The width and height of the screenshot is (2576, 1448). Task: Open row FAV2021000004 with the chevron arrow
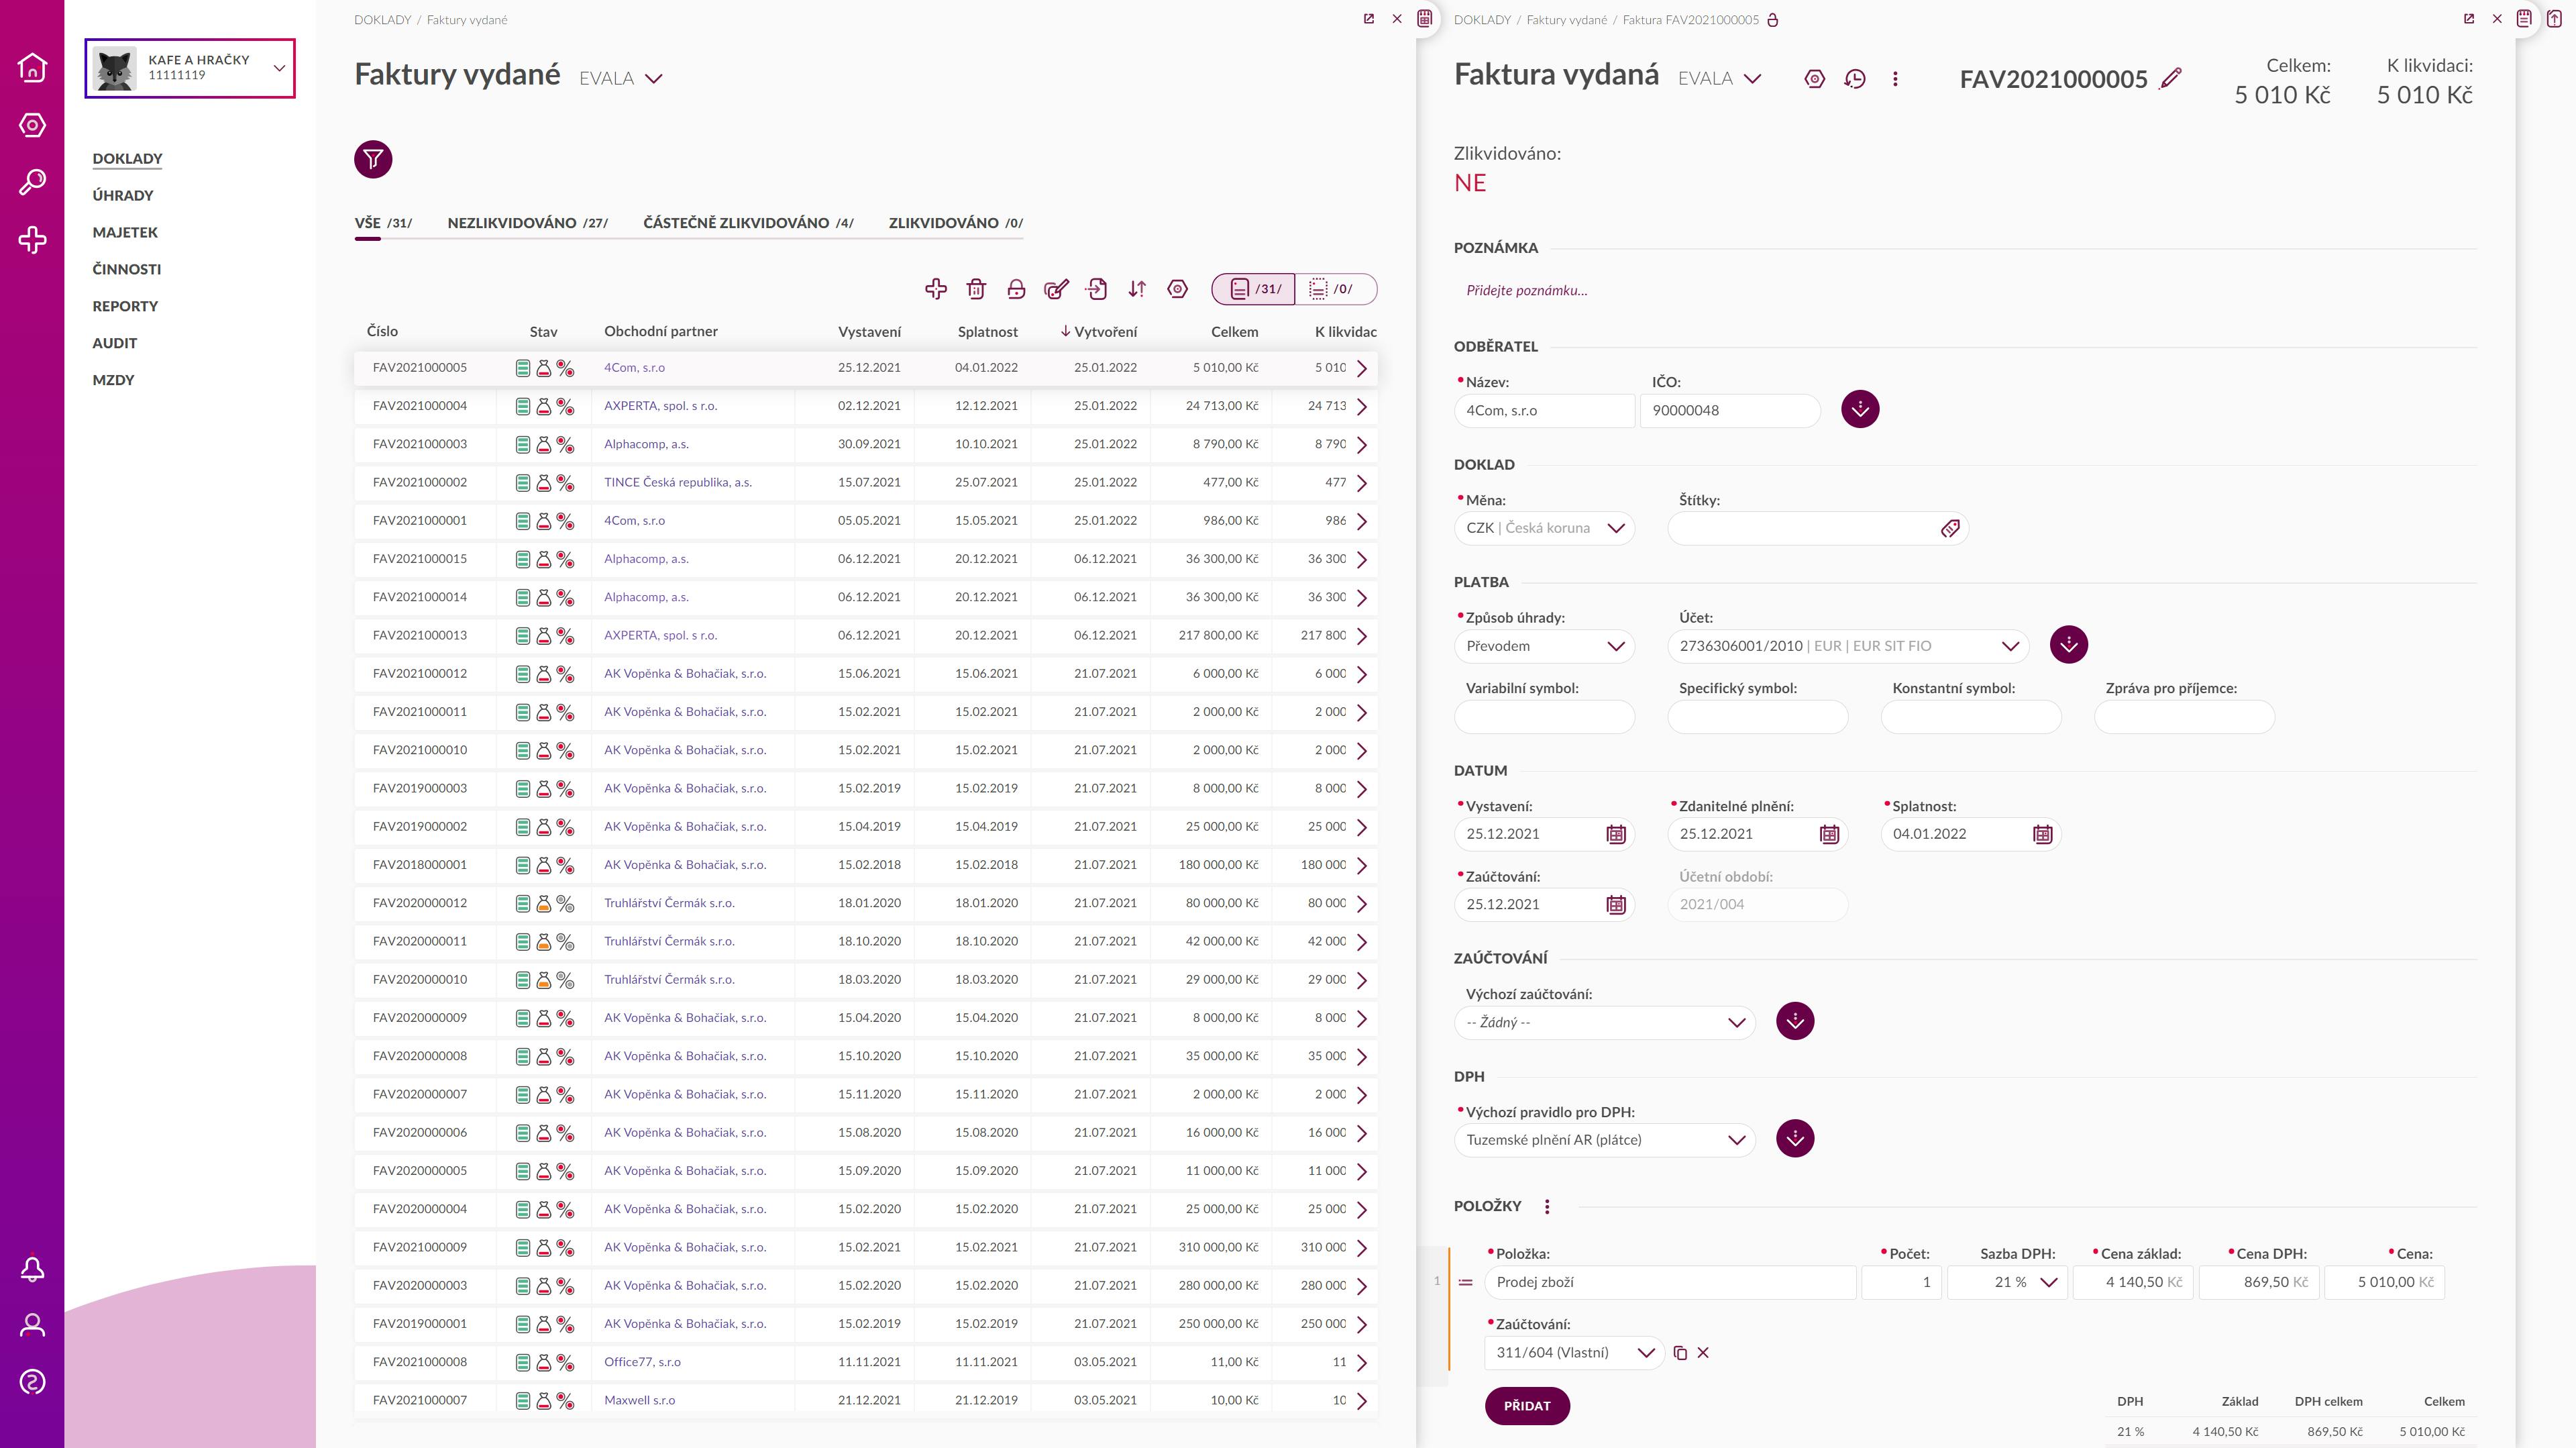(x=1362, y=407)
